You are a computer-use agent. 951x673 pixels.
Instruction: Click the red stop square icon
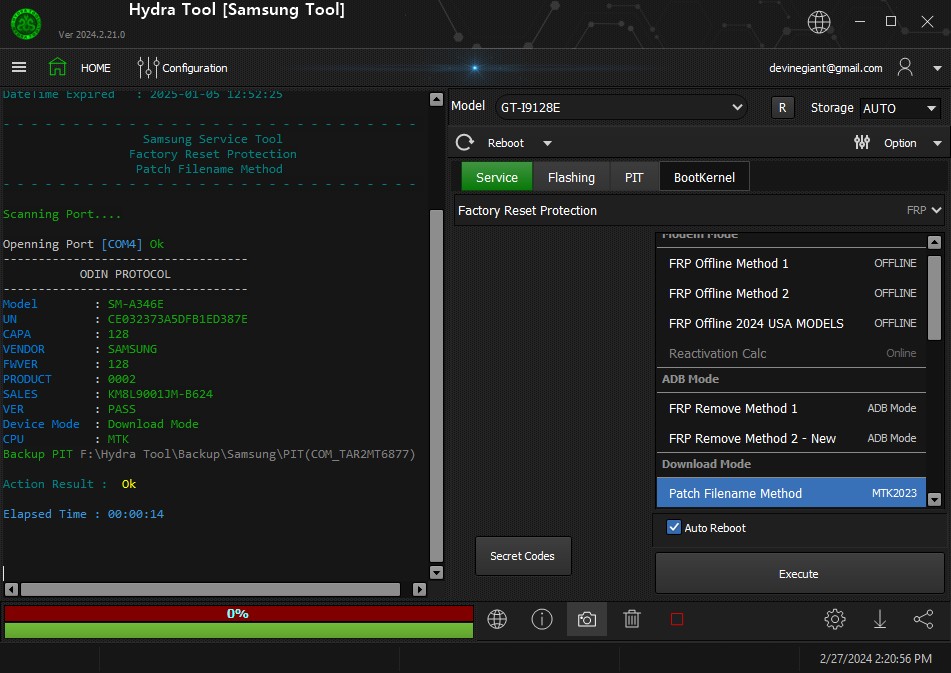coord(677,619)
